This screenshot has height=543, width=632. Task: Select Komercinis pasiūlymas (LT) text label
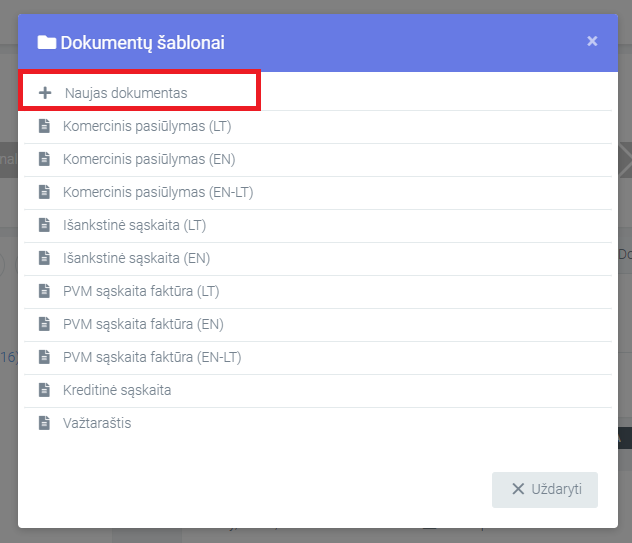pos(147,126)
